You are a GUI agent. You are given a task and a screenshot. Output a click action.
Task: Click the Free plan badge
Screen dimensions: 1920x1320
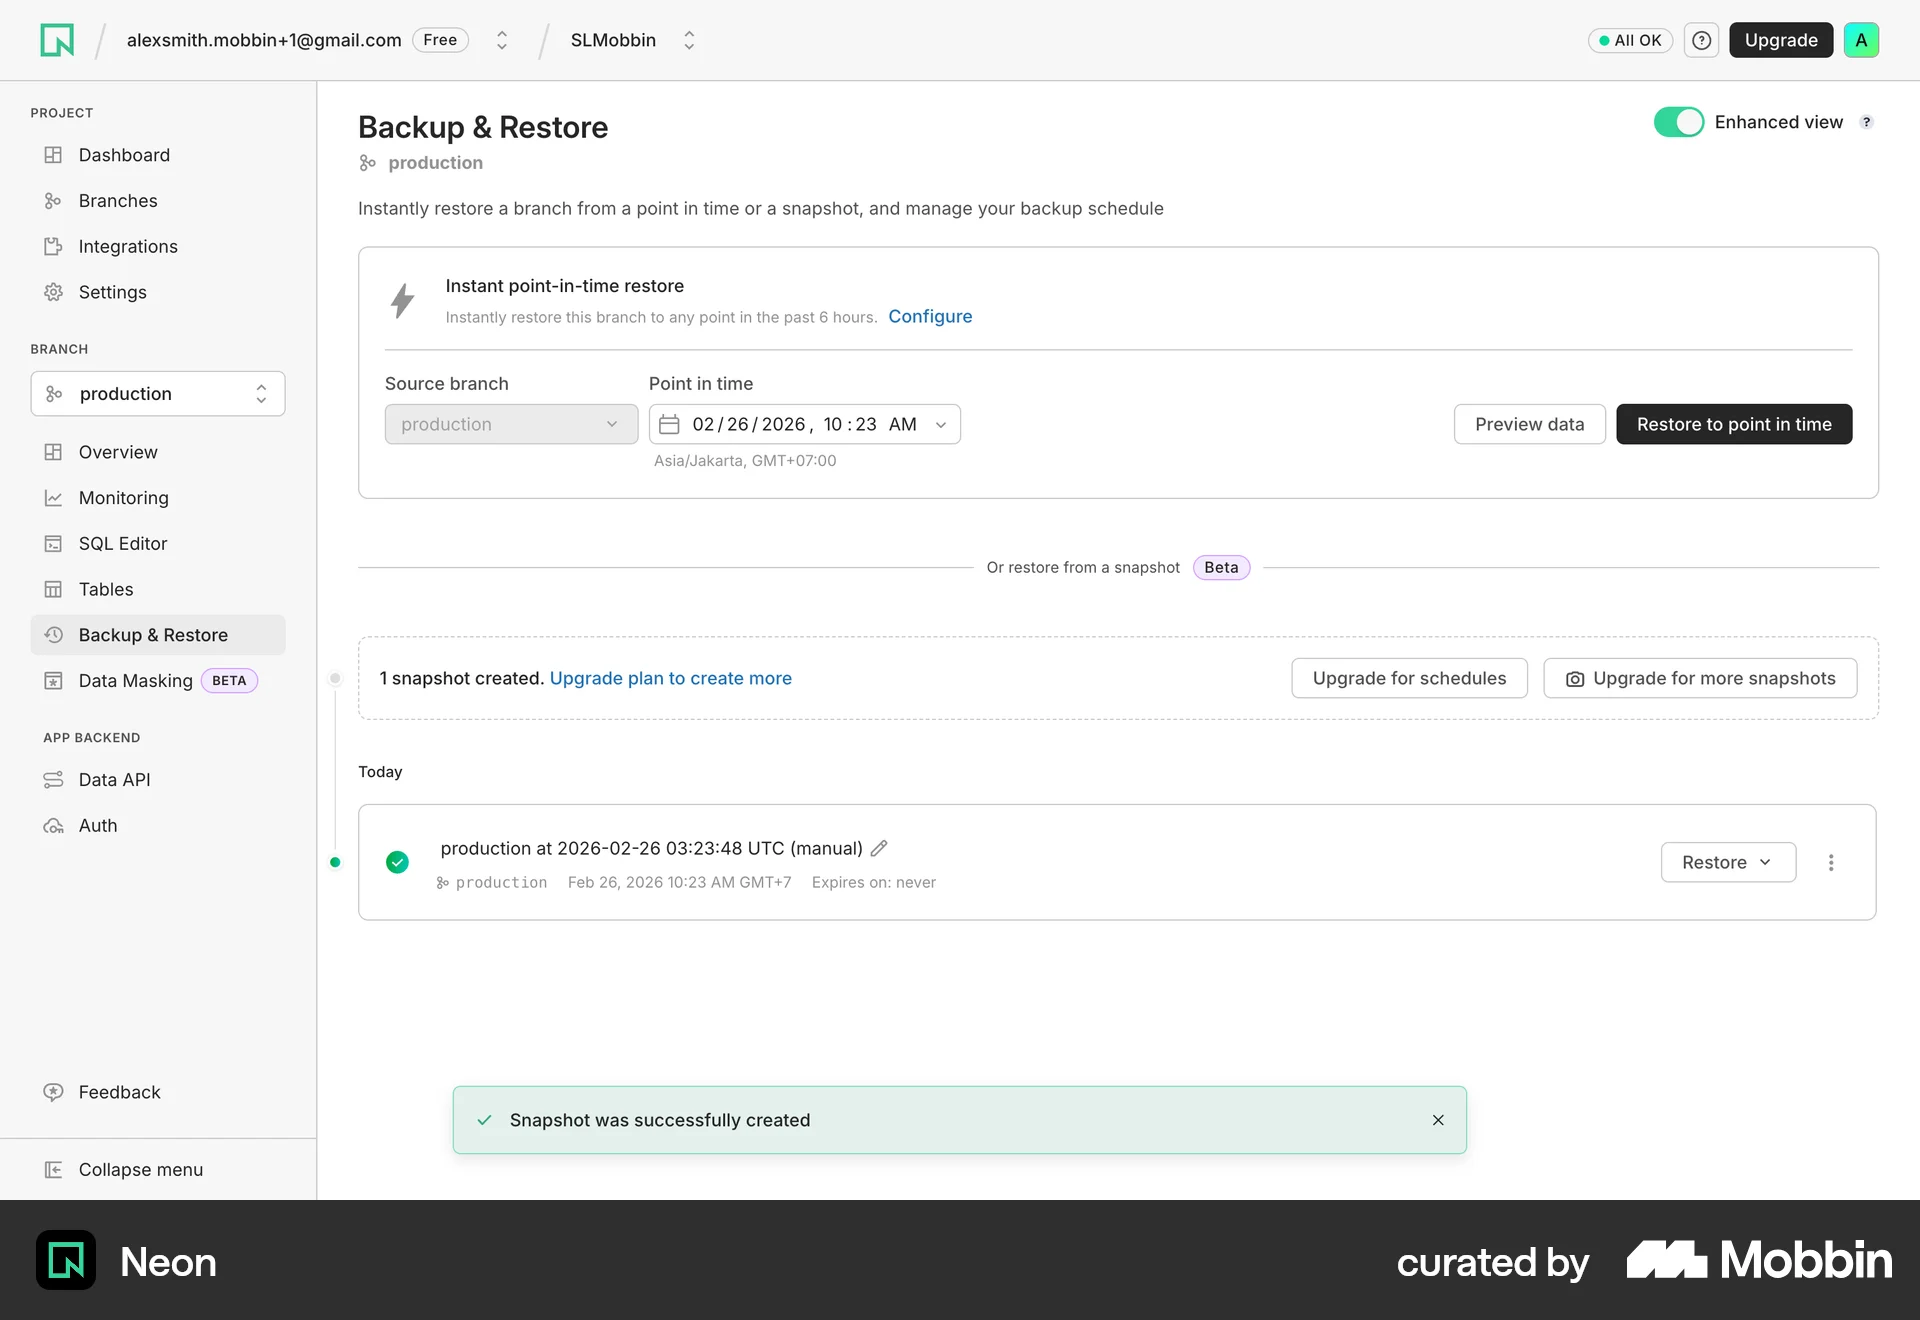point(440,40)
